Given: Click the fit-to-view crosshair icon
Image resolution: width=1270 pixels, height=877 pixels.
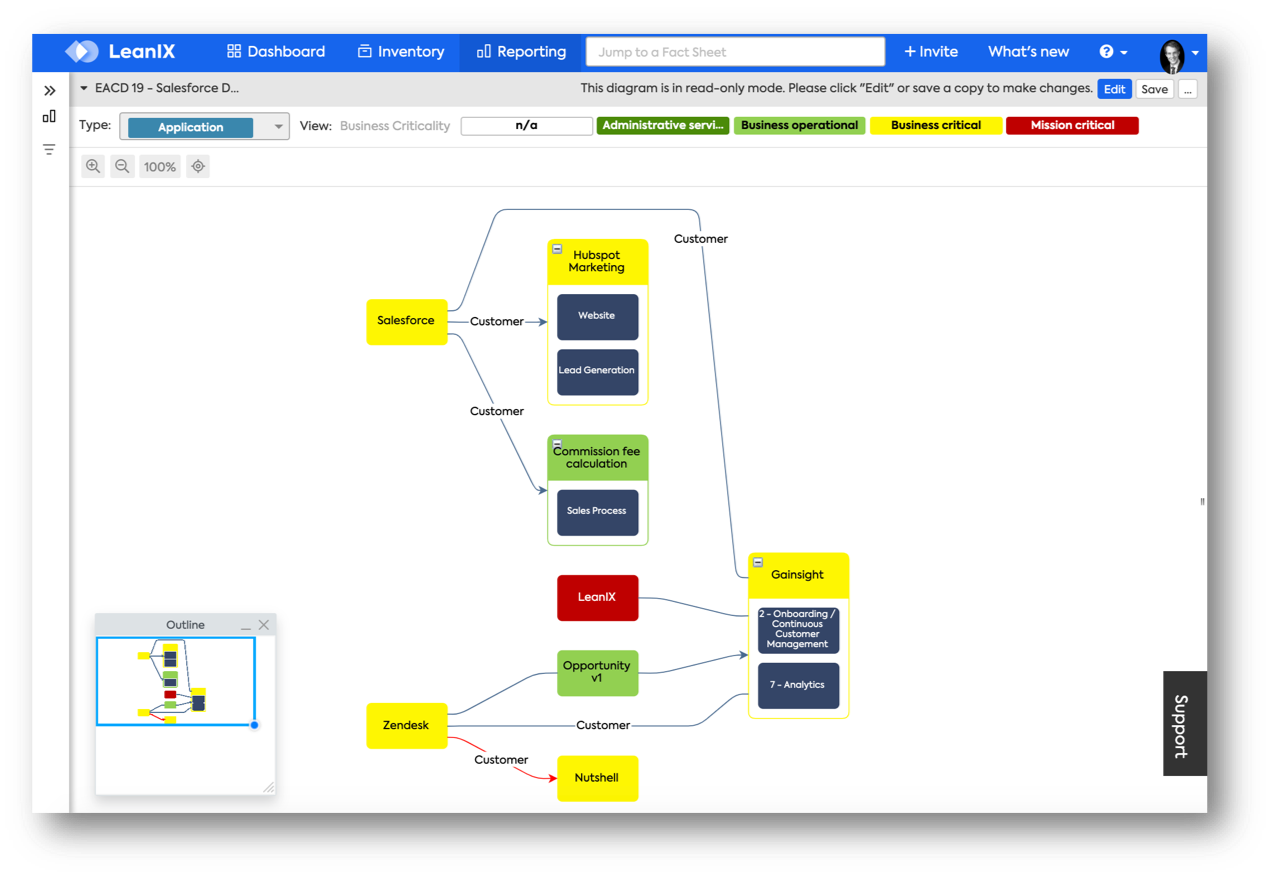Looking at the screenshot, I should pos(197,166).
